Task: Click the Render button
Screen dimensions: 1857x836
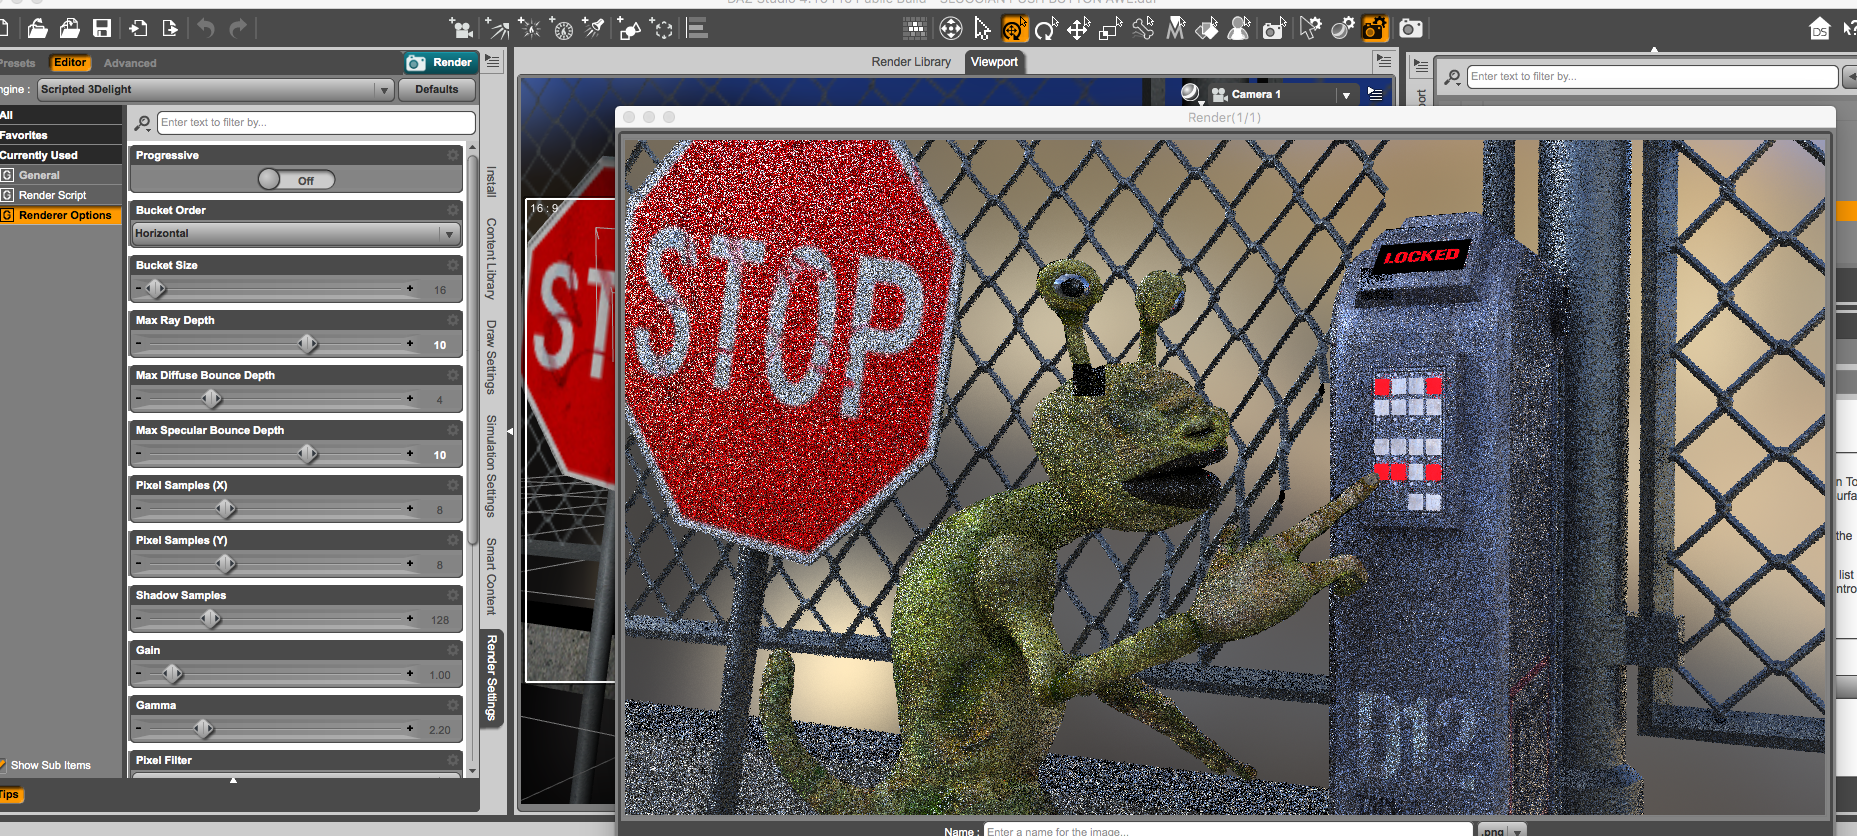Action: pyautogui.click(x=440, y=62)
